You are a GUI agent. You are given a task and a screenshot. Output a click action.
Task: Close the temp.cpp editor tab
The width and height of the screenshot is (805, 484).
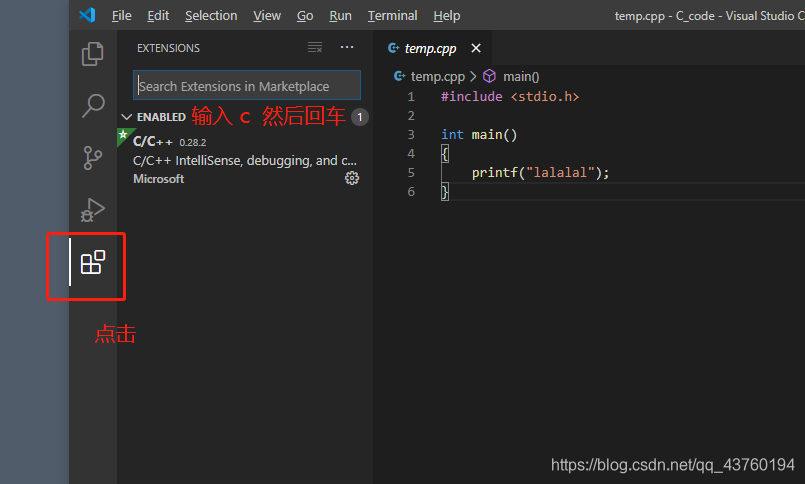476,48
